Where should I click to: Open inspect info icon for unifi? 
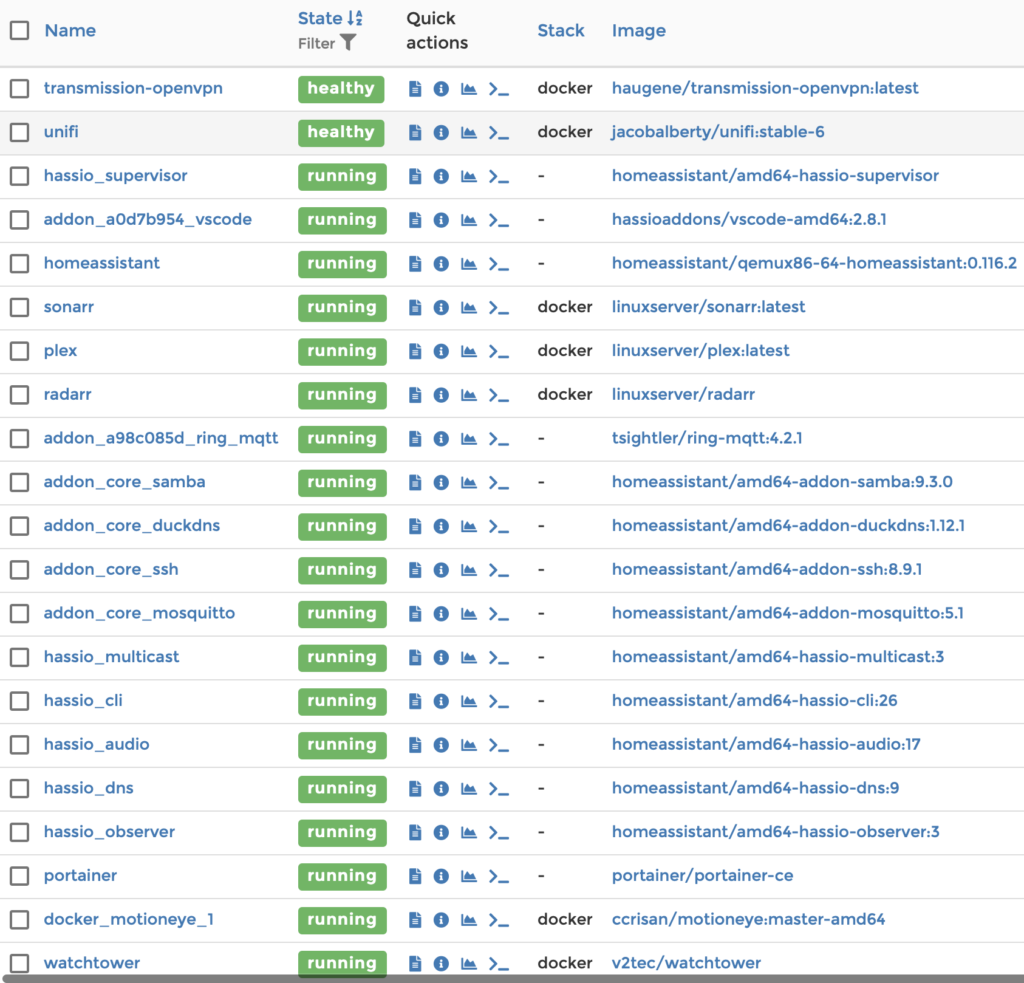441,133
